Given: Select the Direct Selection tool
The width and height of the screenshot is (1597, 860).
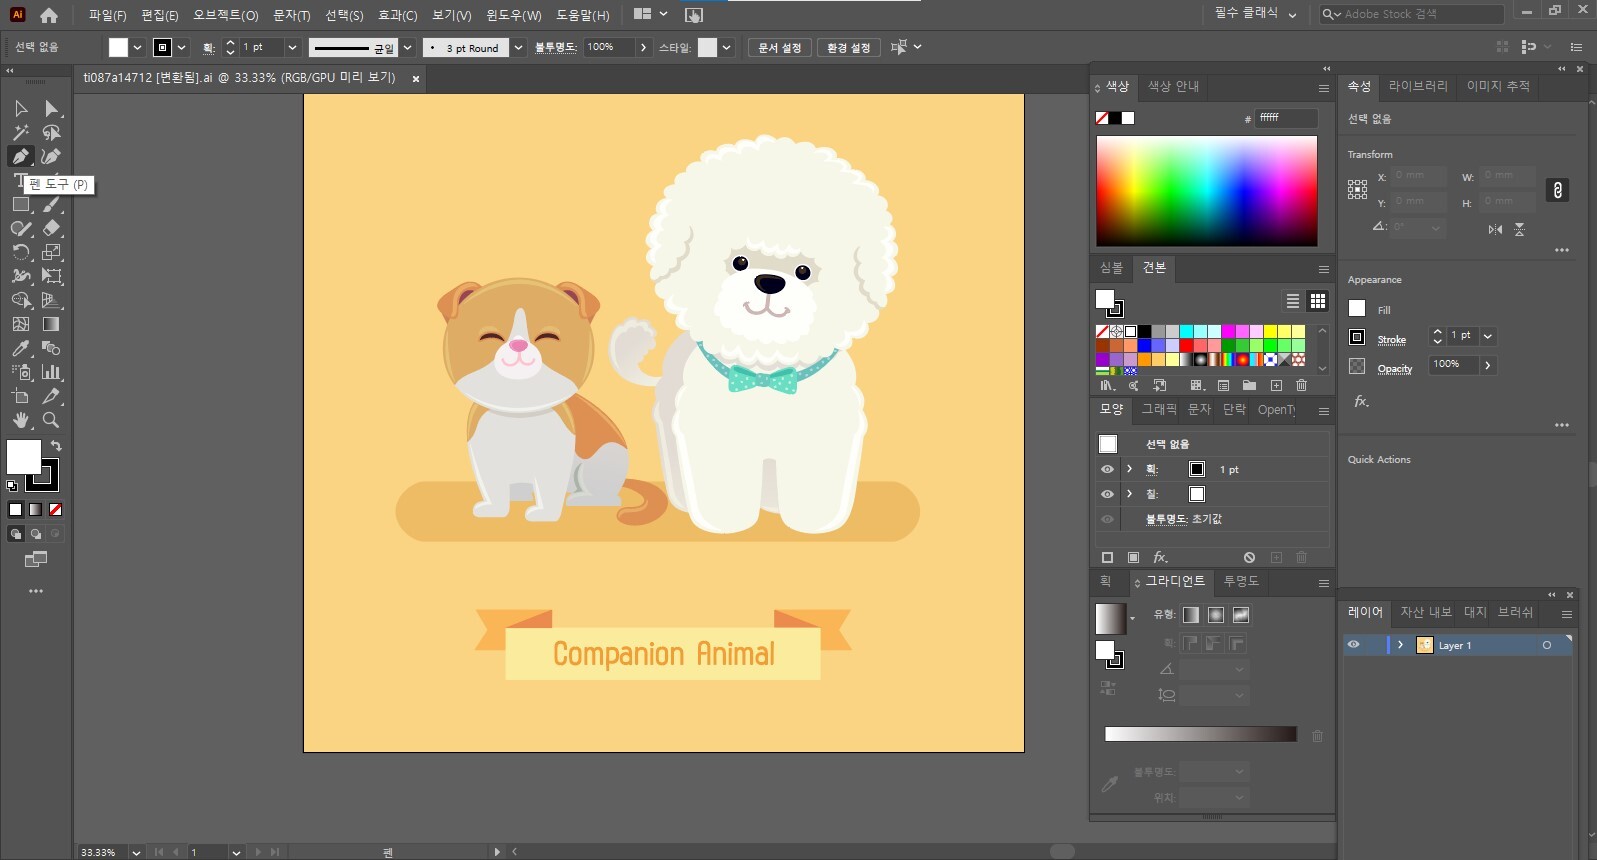Looking at the screenshot, I should (x=52, y=108).
